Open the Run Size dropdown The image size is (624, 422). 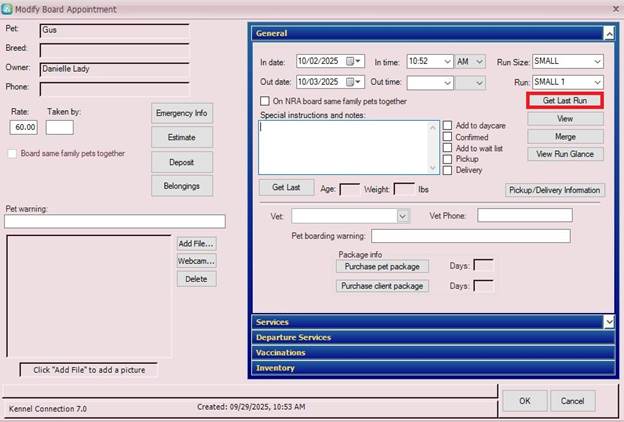tap(597, 61)
